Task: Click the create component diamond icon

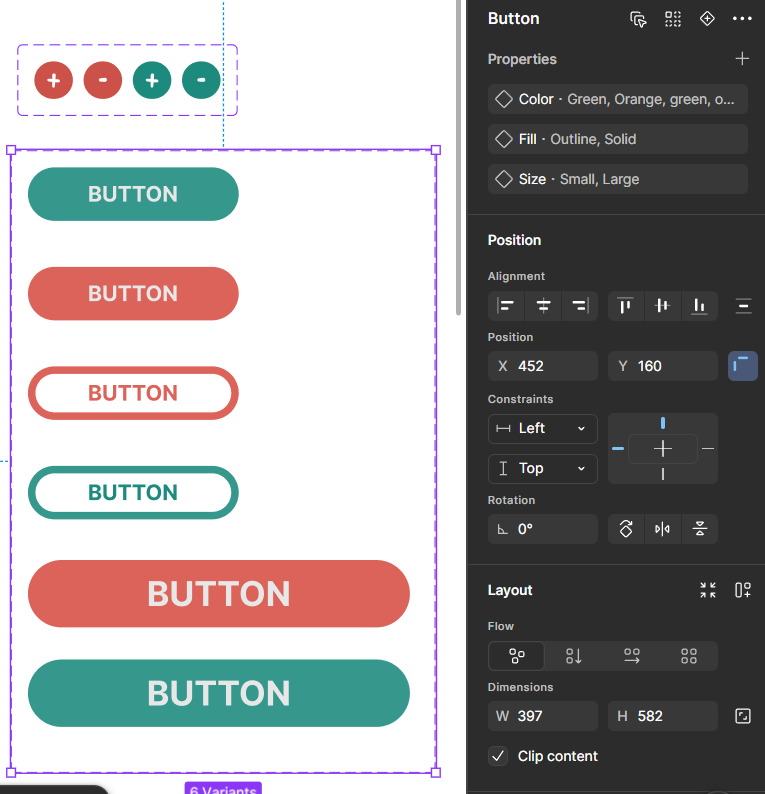Action: 707,19
